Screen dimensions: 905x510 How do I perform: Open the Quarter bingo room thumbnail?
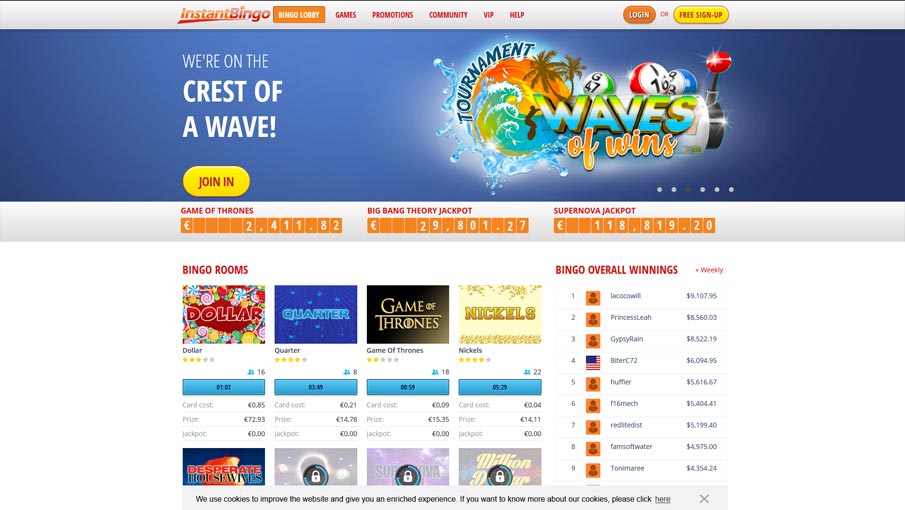316,314
